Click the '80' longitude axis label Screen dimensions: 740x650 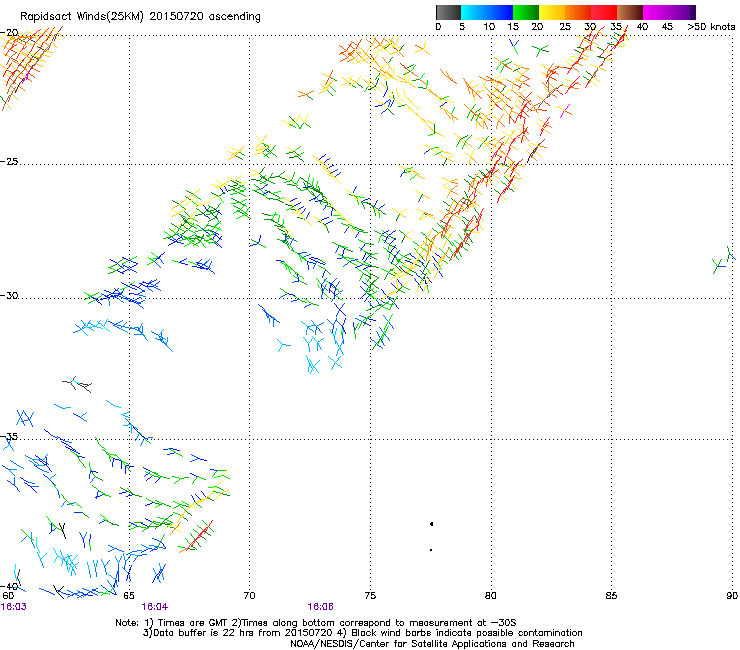[x=491, y=596]
